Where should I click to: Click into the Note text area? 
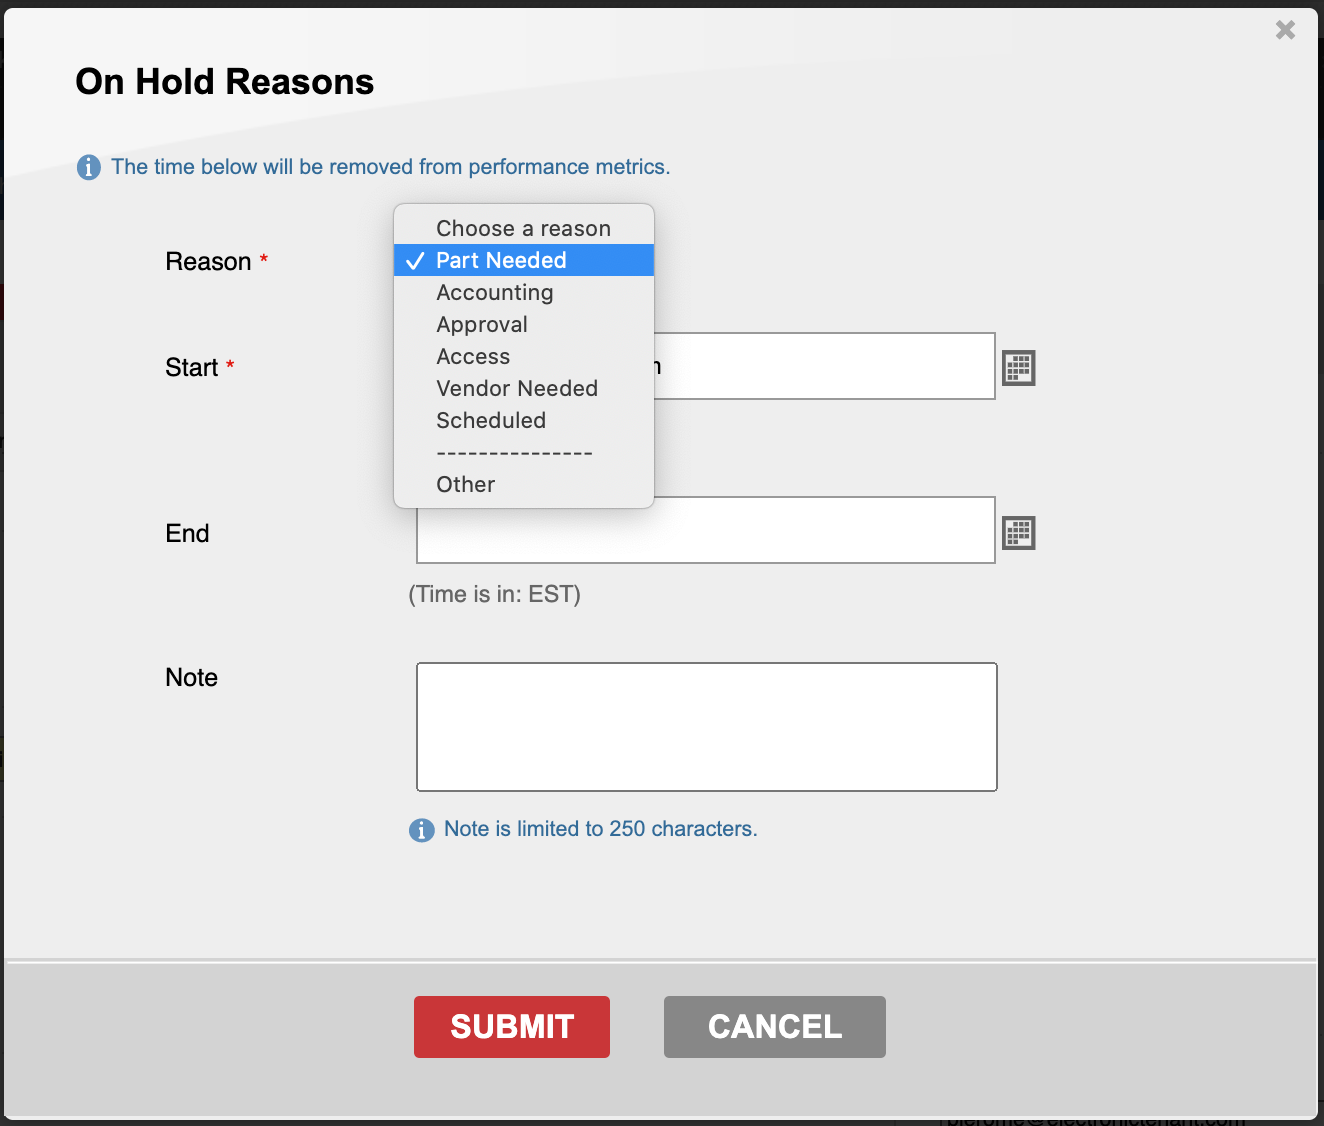tap(706, 726)
